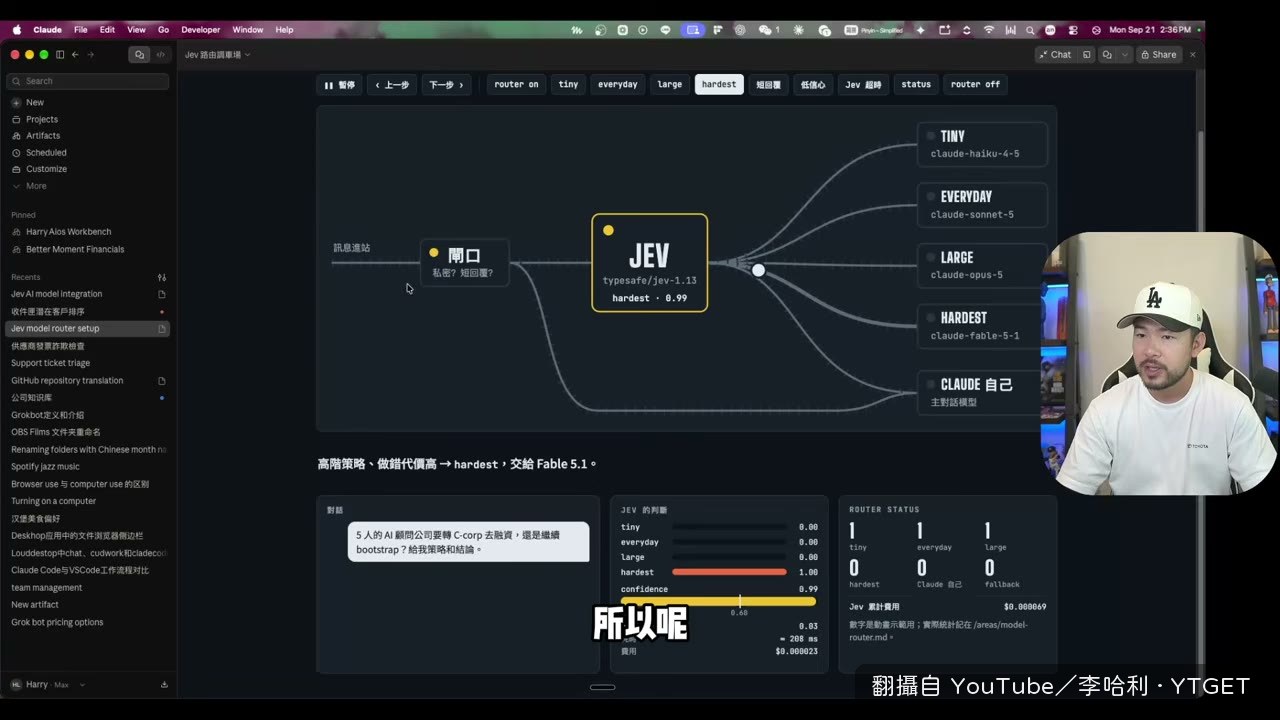
Task: Open the dropdown arrow beside conversations icon
Action: [1125, 55]
